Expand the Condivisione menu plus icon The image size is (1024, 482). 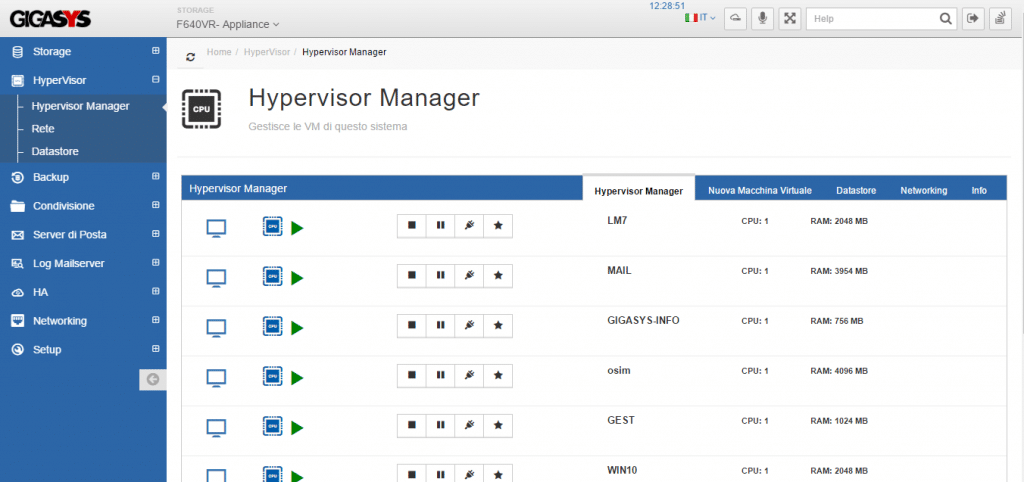point(155,204)
